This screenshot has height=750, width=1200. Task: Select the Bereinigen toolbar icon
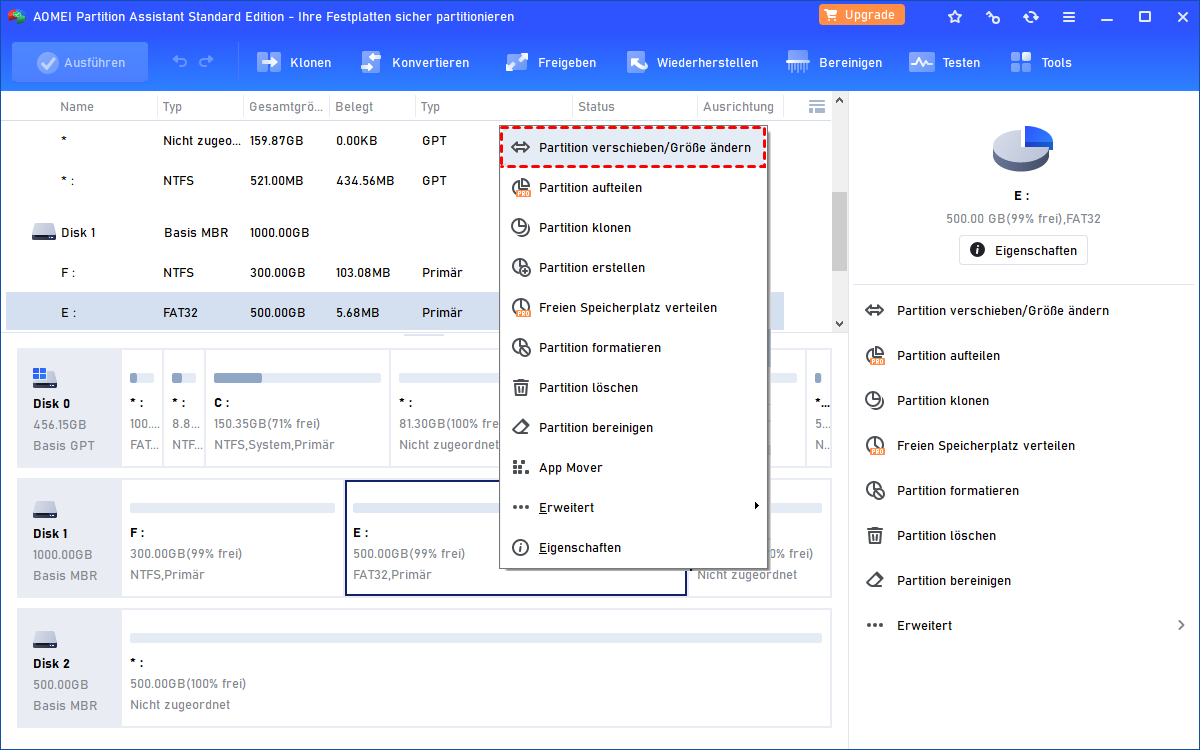click(x=835, y=62)
